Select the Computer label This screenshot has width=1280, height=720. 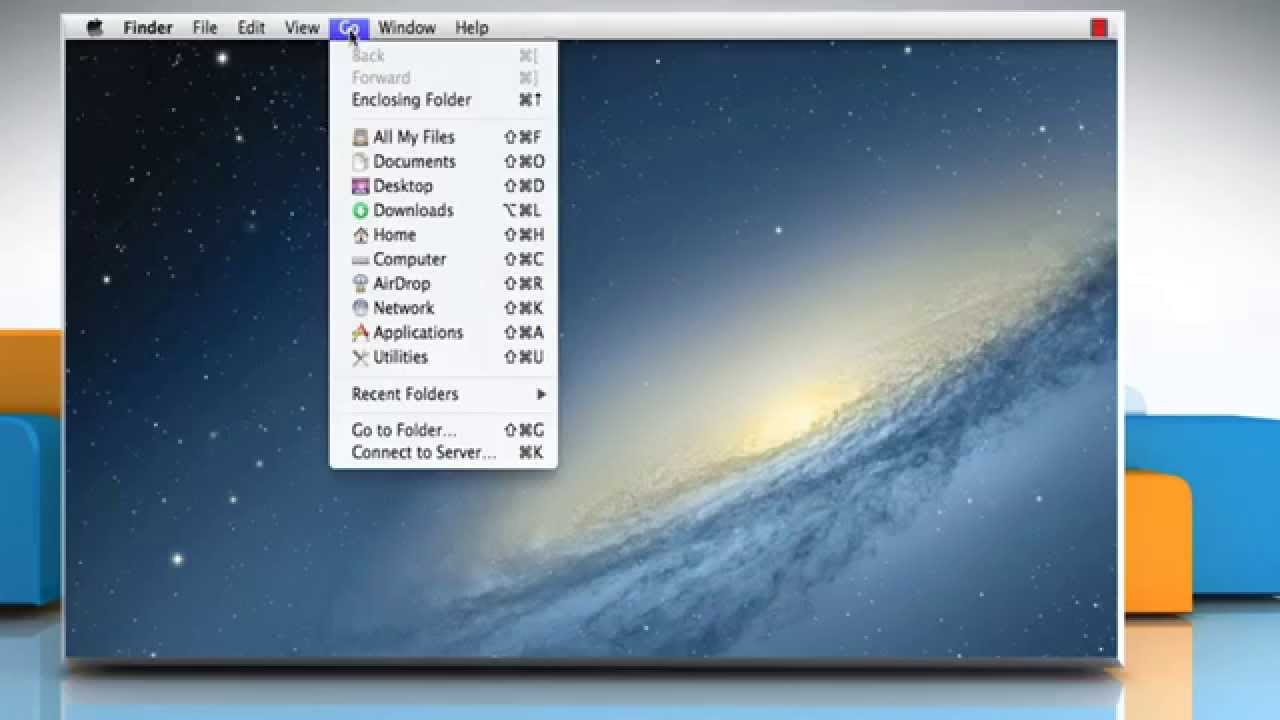pyautogui.click(x=409, y=260)
